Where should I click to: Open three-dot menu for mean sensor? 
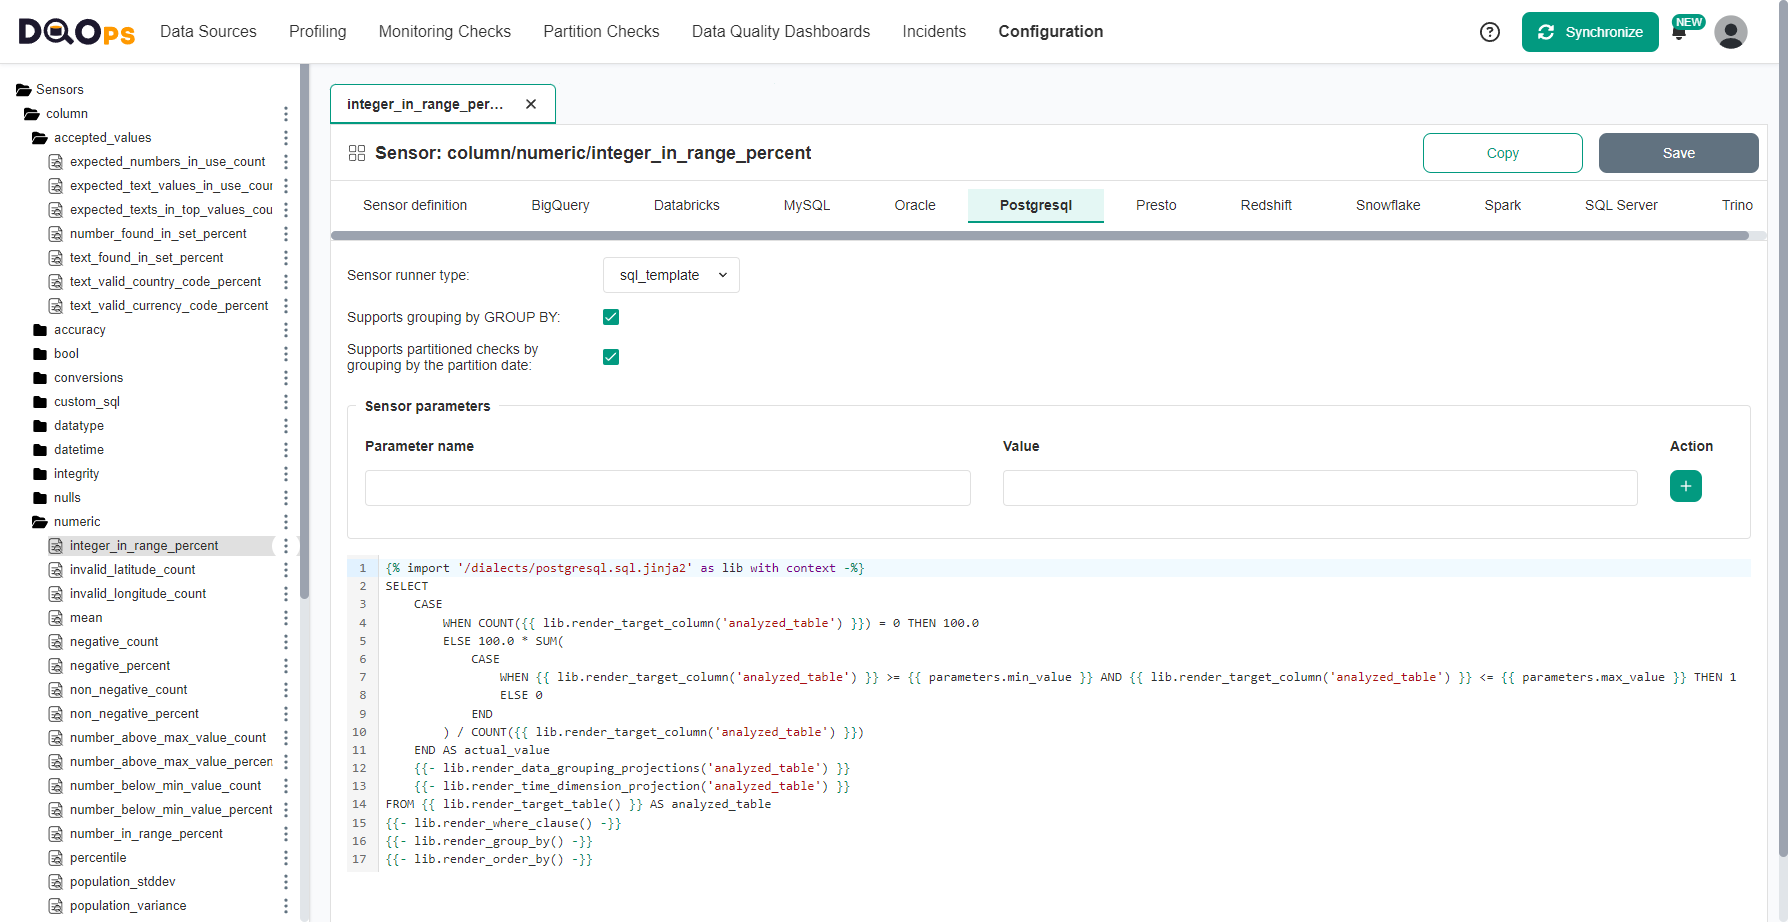click(x=286, y=618)
